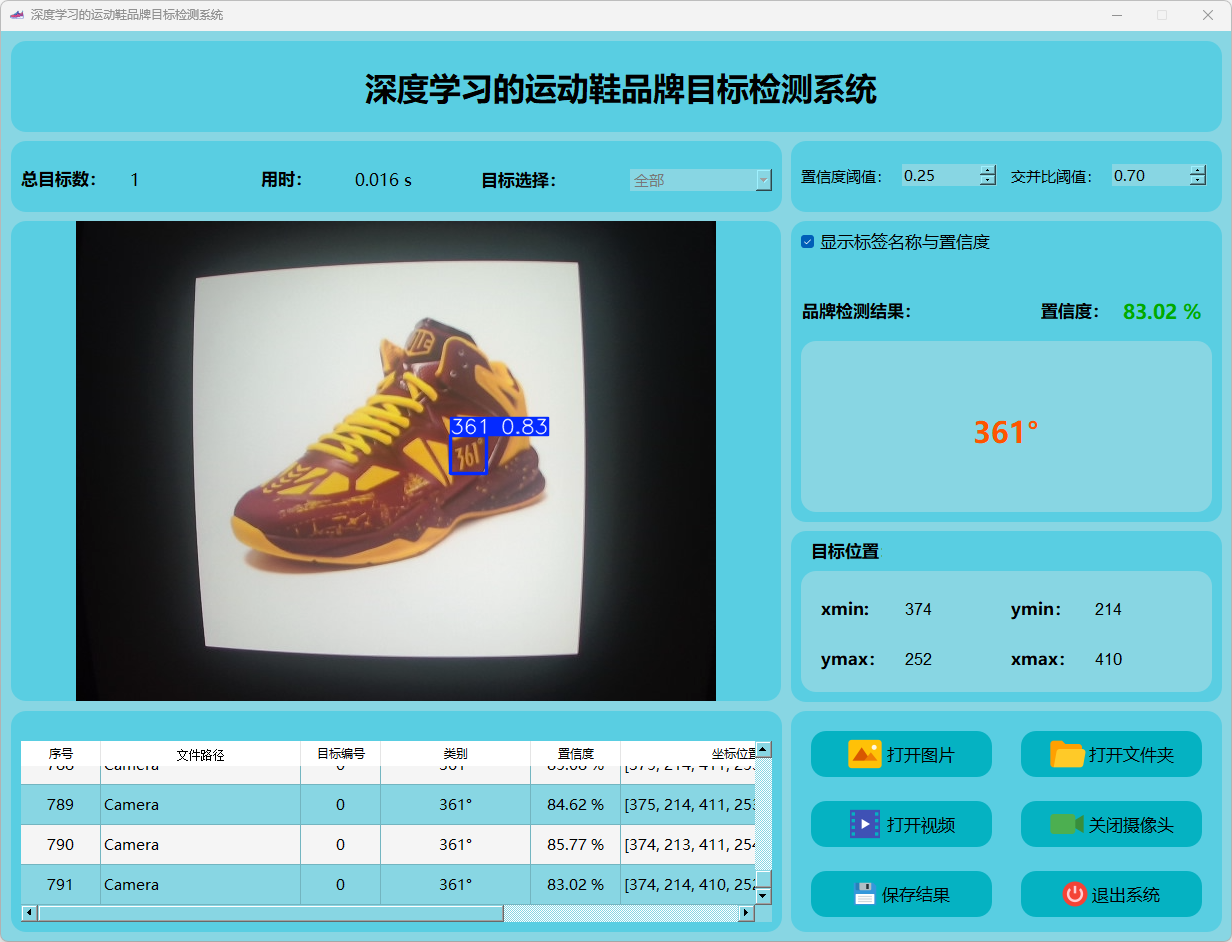
Task: Click confidence cell 84.62 %
Action: click(x=575, y=805)
